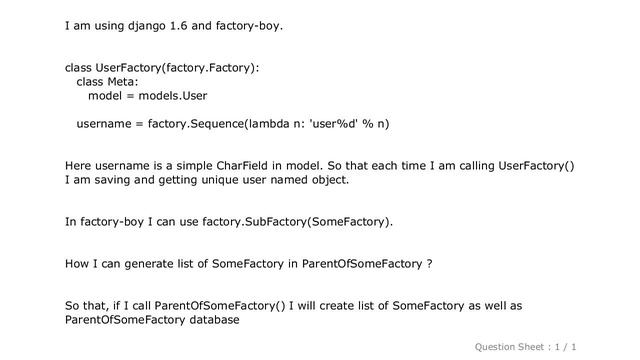Click 'ParentOfSomeFactory()' in the last paragraph

[220, 306]
